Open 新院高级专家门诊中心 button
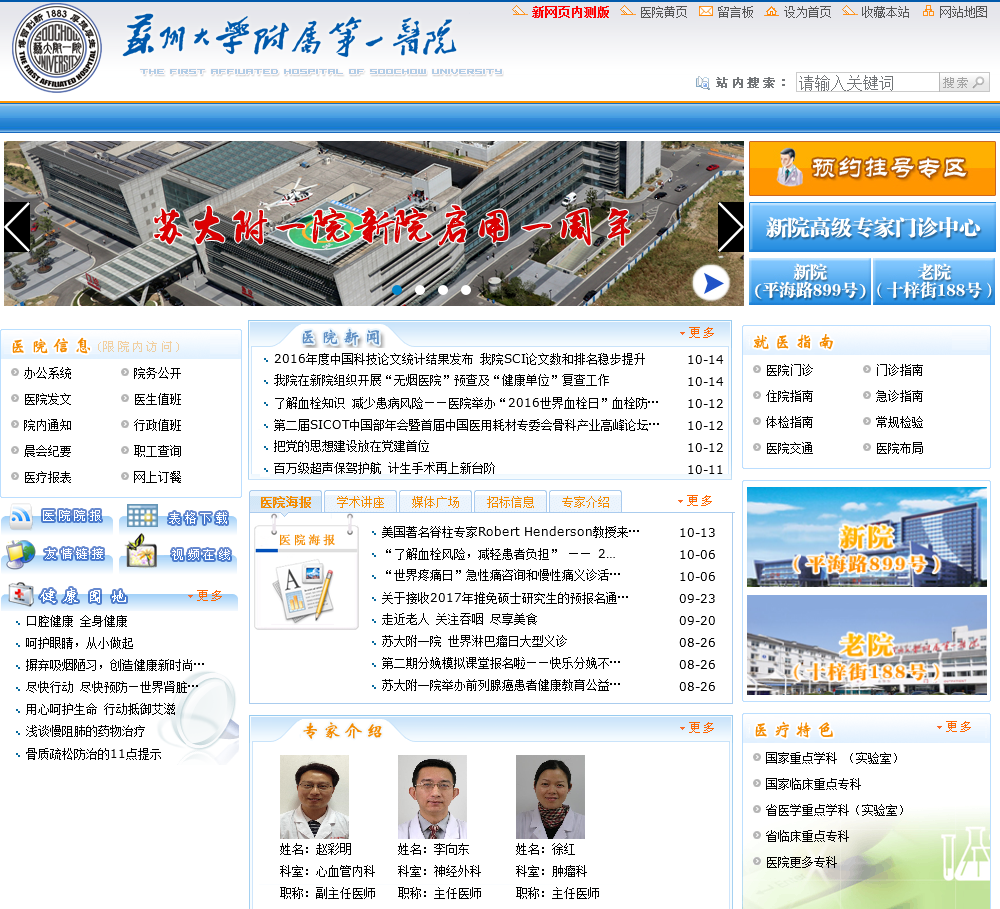Viewport: 1000px width, 909px height. click(x=872, y=227)
